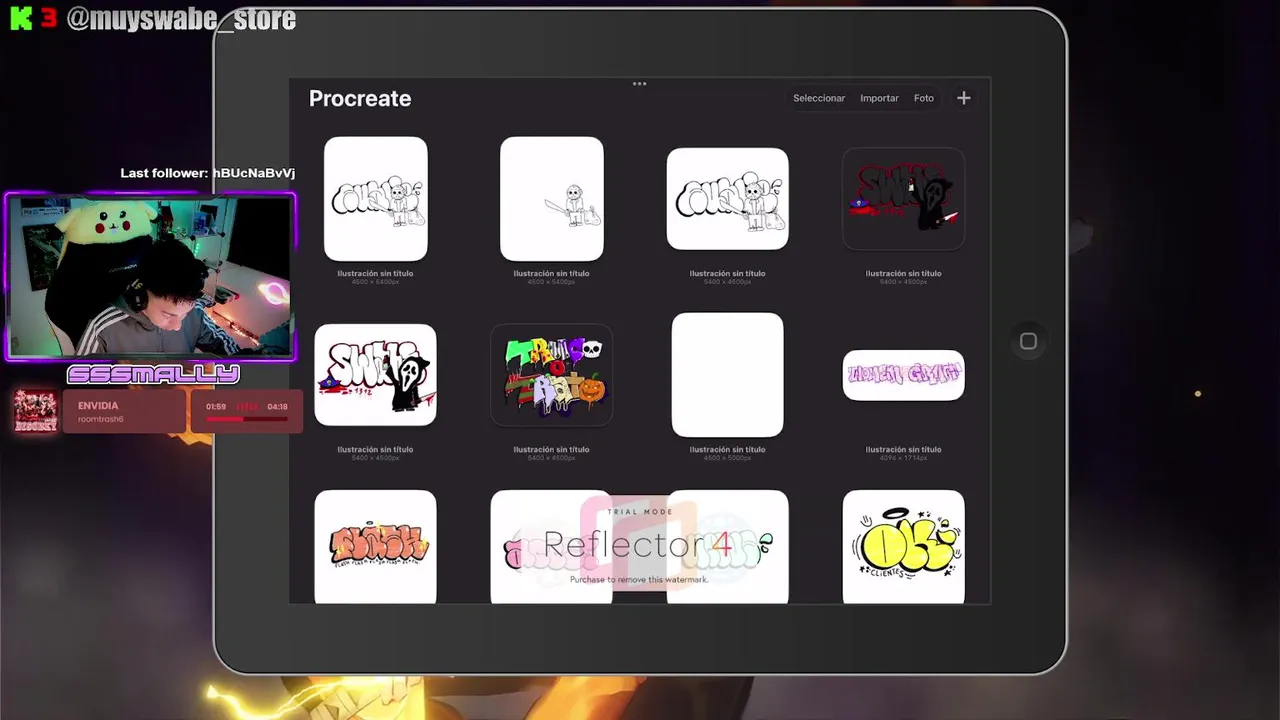Open the Seleccionar option in gallery
This screenshot has height=720, width=1280.
point(819,98)
